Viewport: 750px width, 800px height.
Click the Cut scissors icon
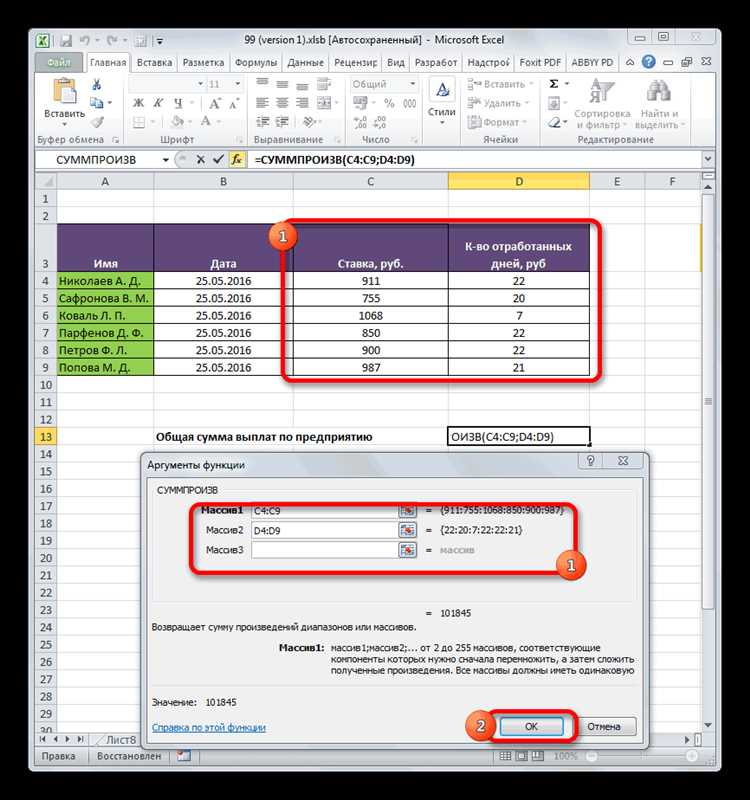tap(96, 85)
